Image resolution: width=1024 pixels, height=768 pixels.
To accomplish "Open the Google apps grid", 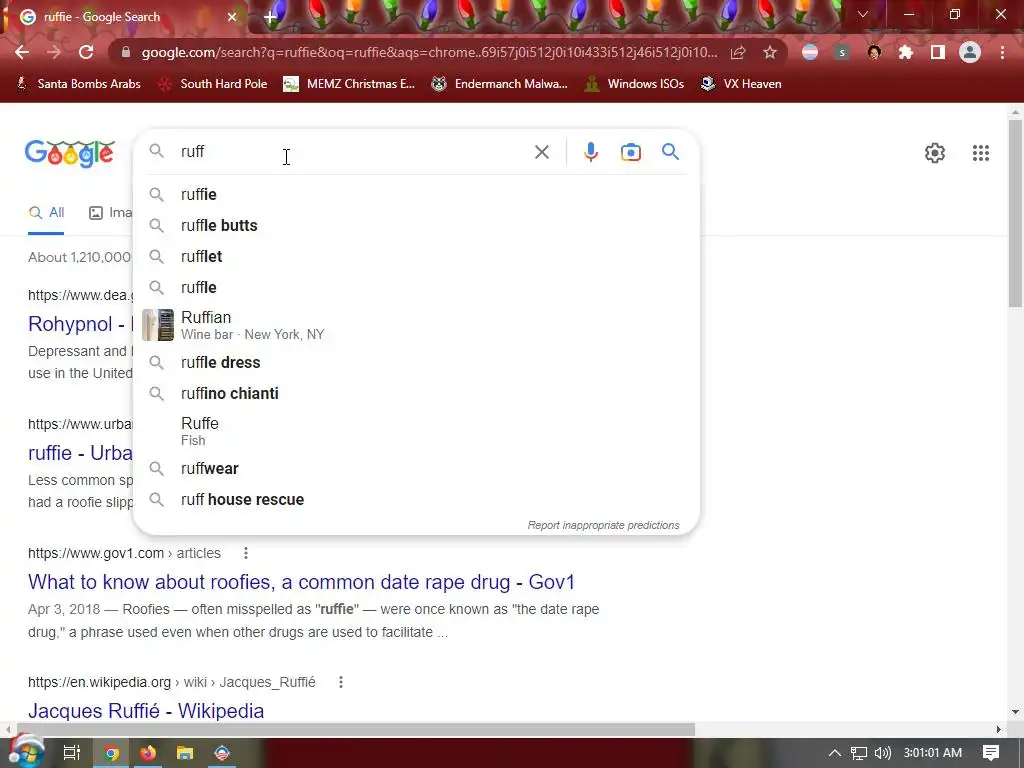I will click(980, 153).
